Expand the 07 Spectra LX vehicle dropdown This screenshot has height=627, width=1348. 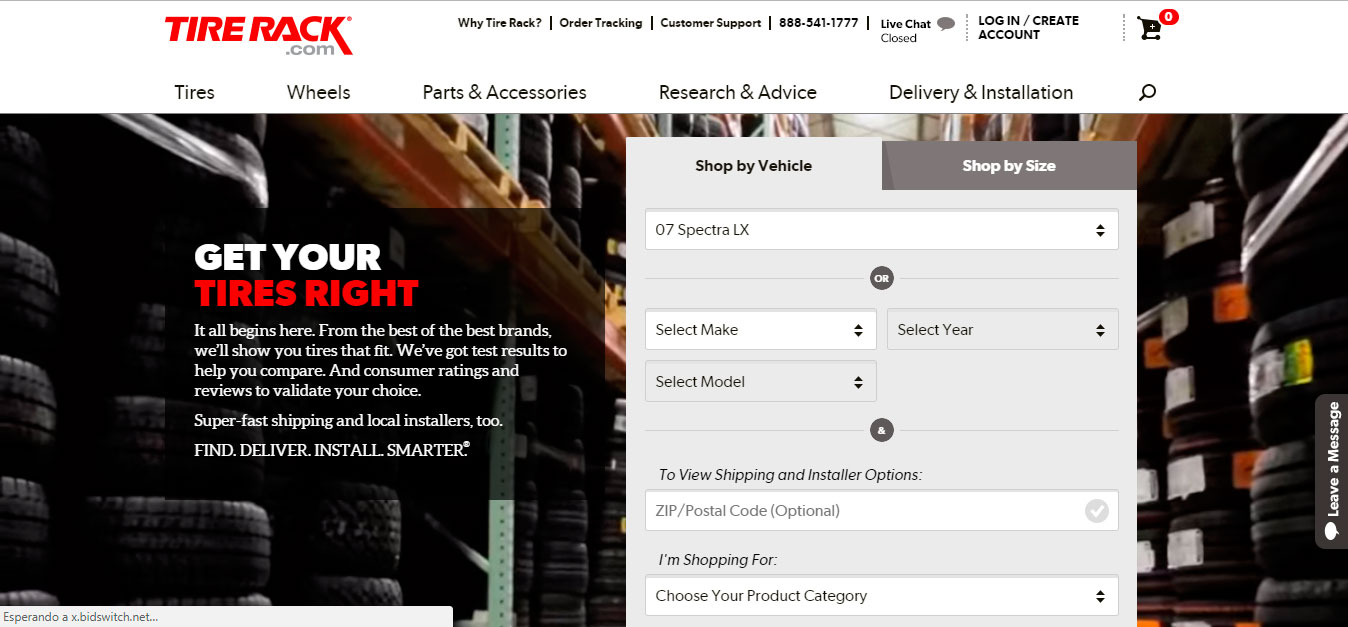pyautogui.click(x=881, y=230)
